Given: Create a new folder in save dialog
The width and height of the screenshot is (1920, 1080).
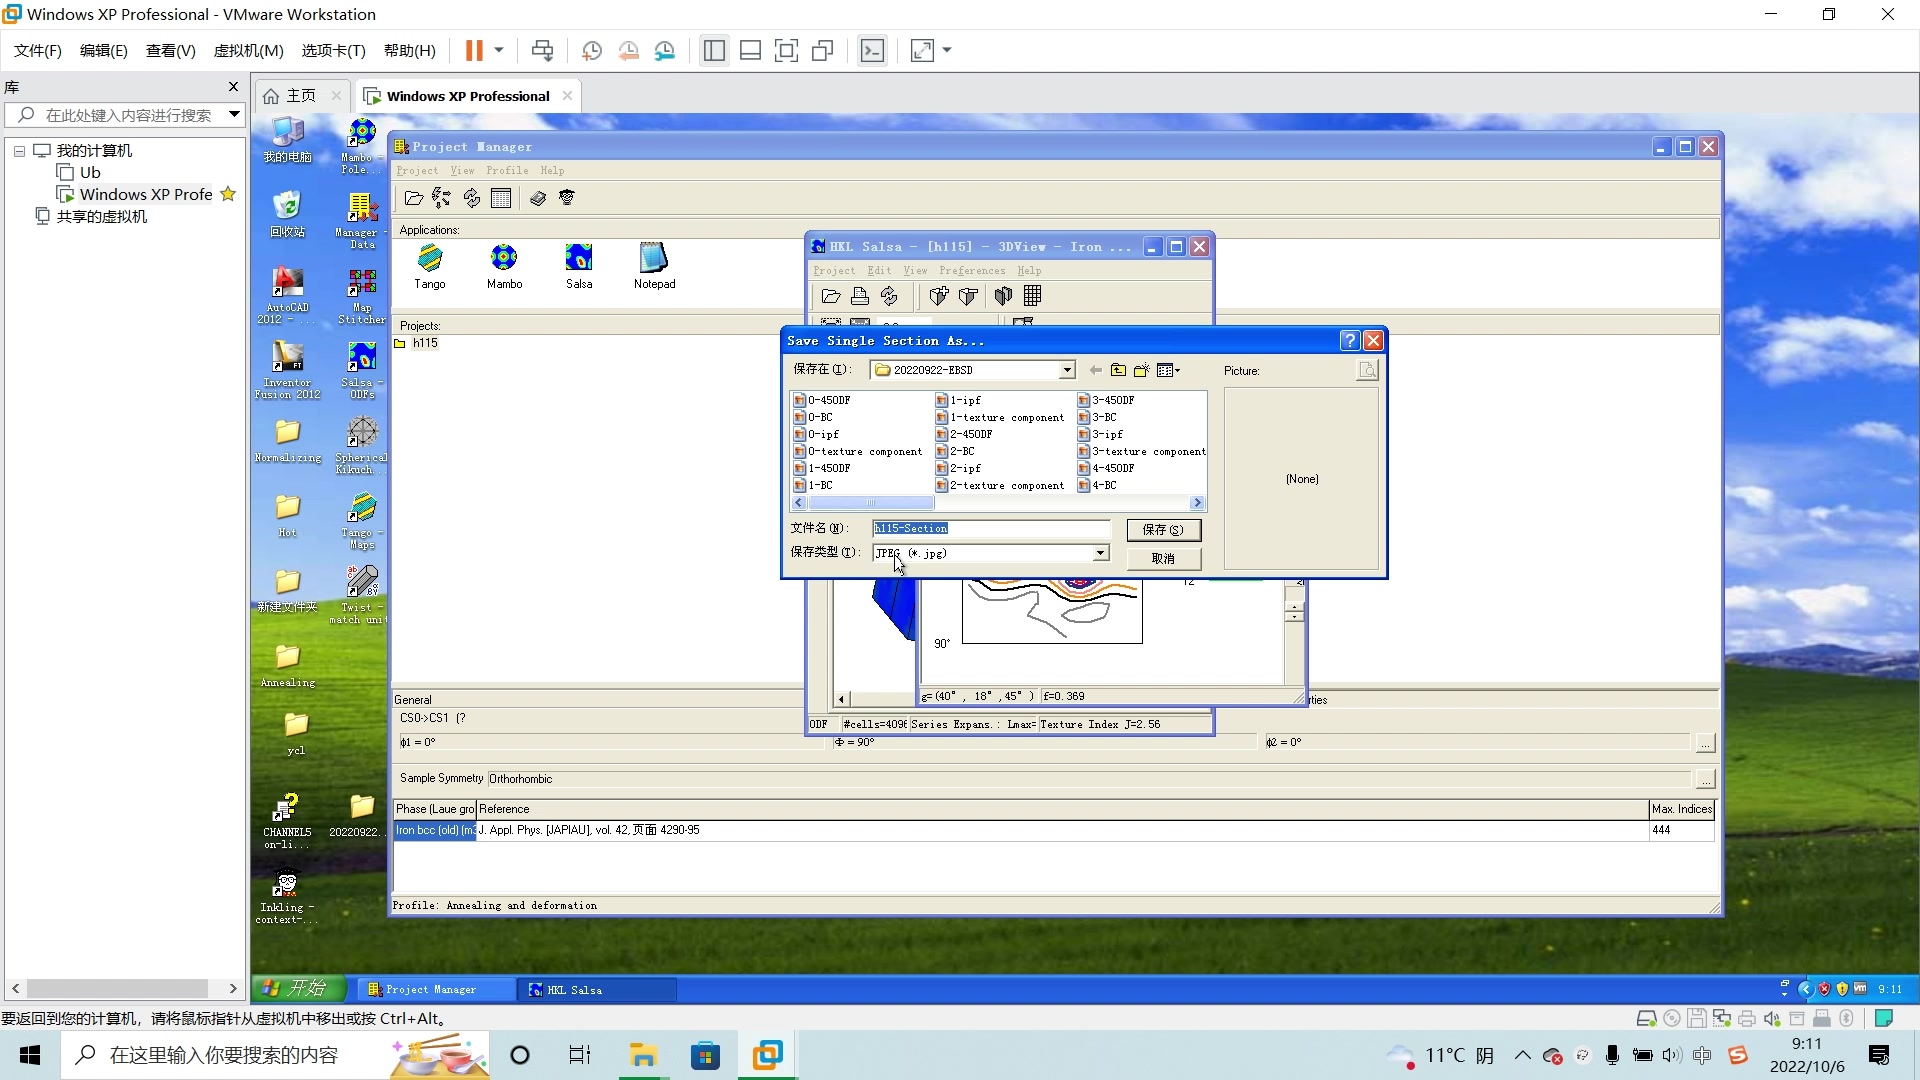Looking at the screenshot, I should (x=1141, y=370).
